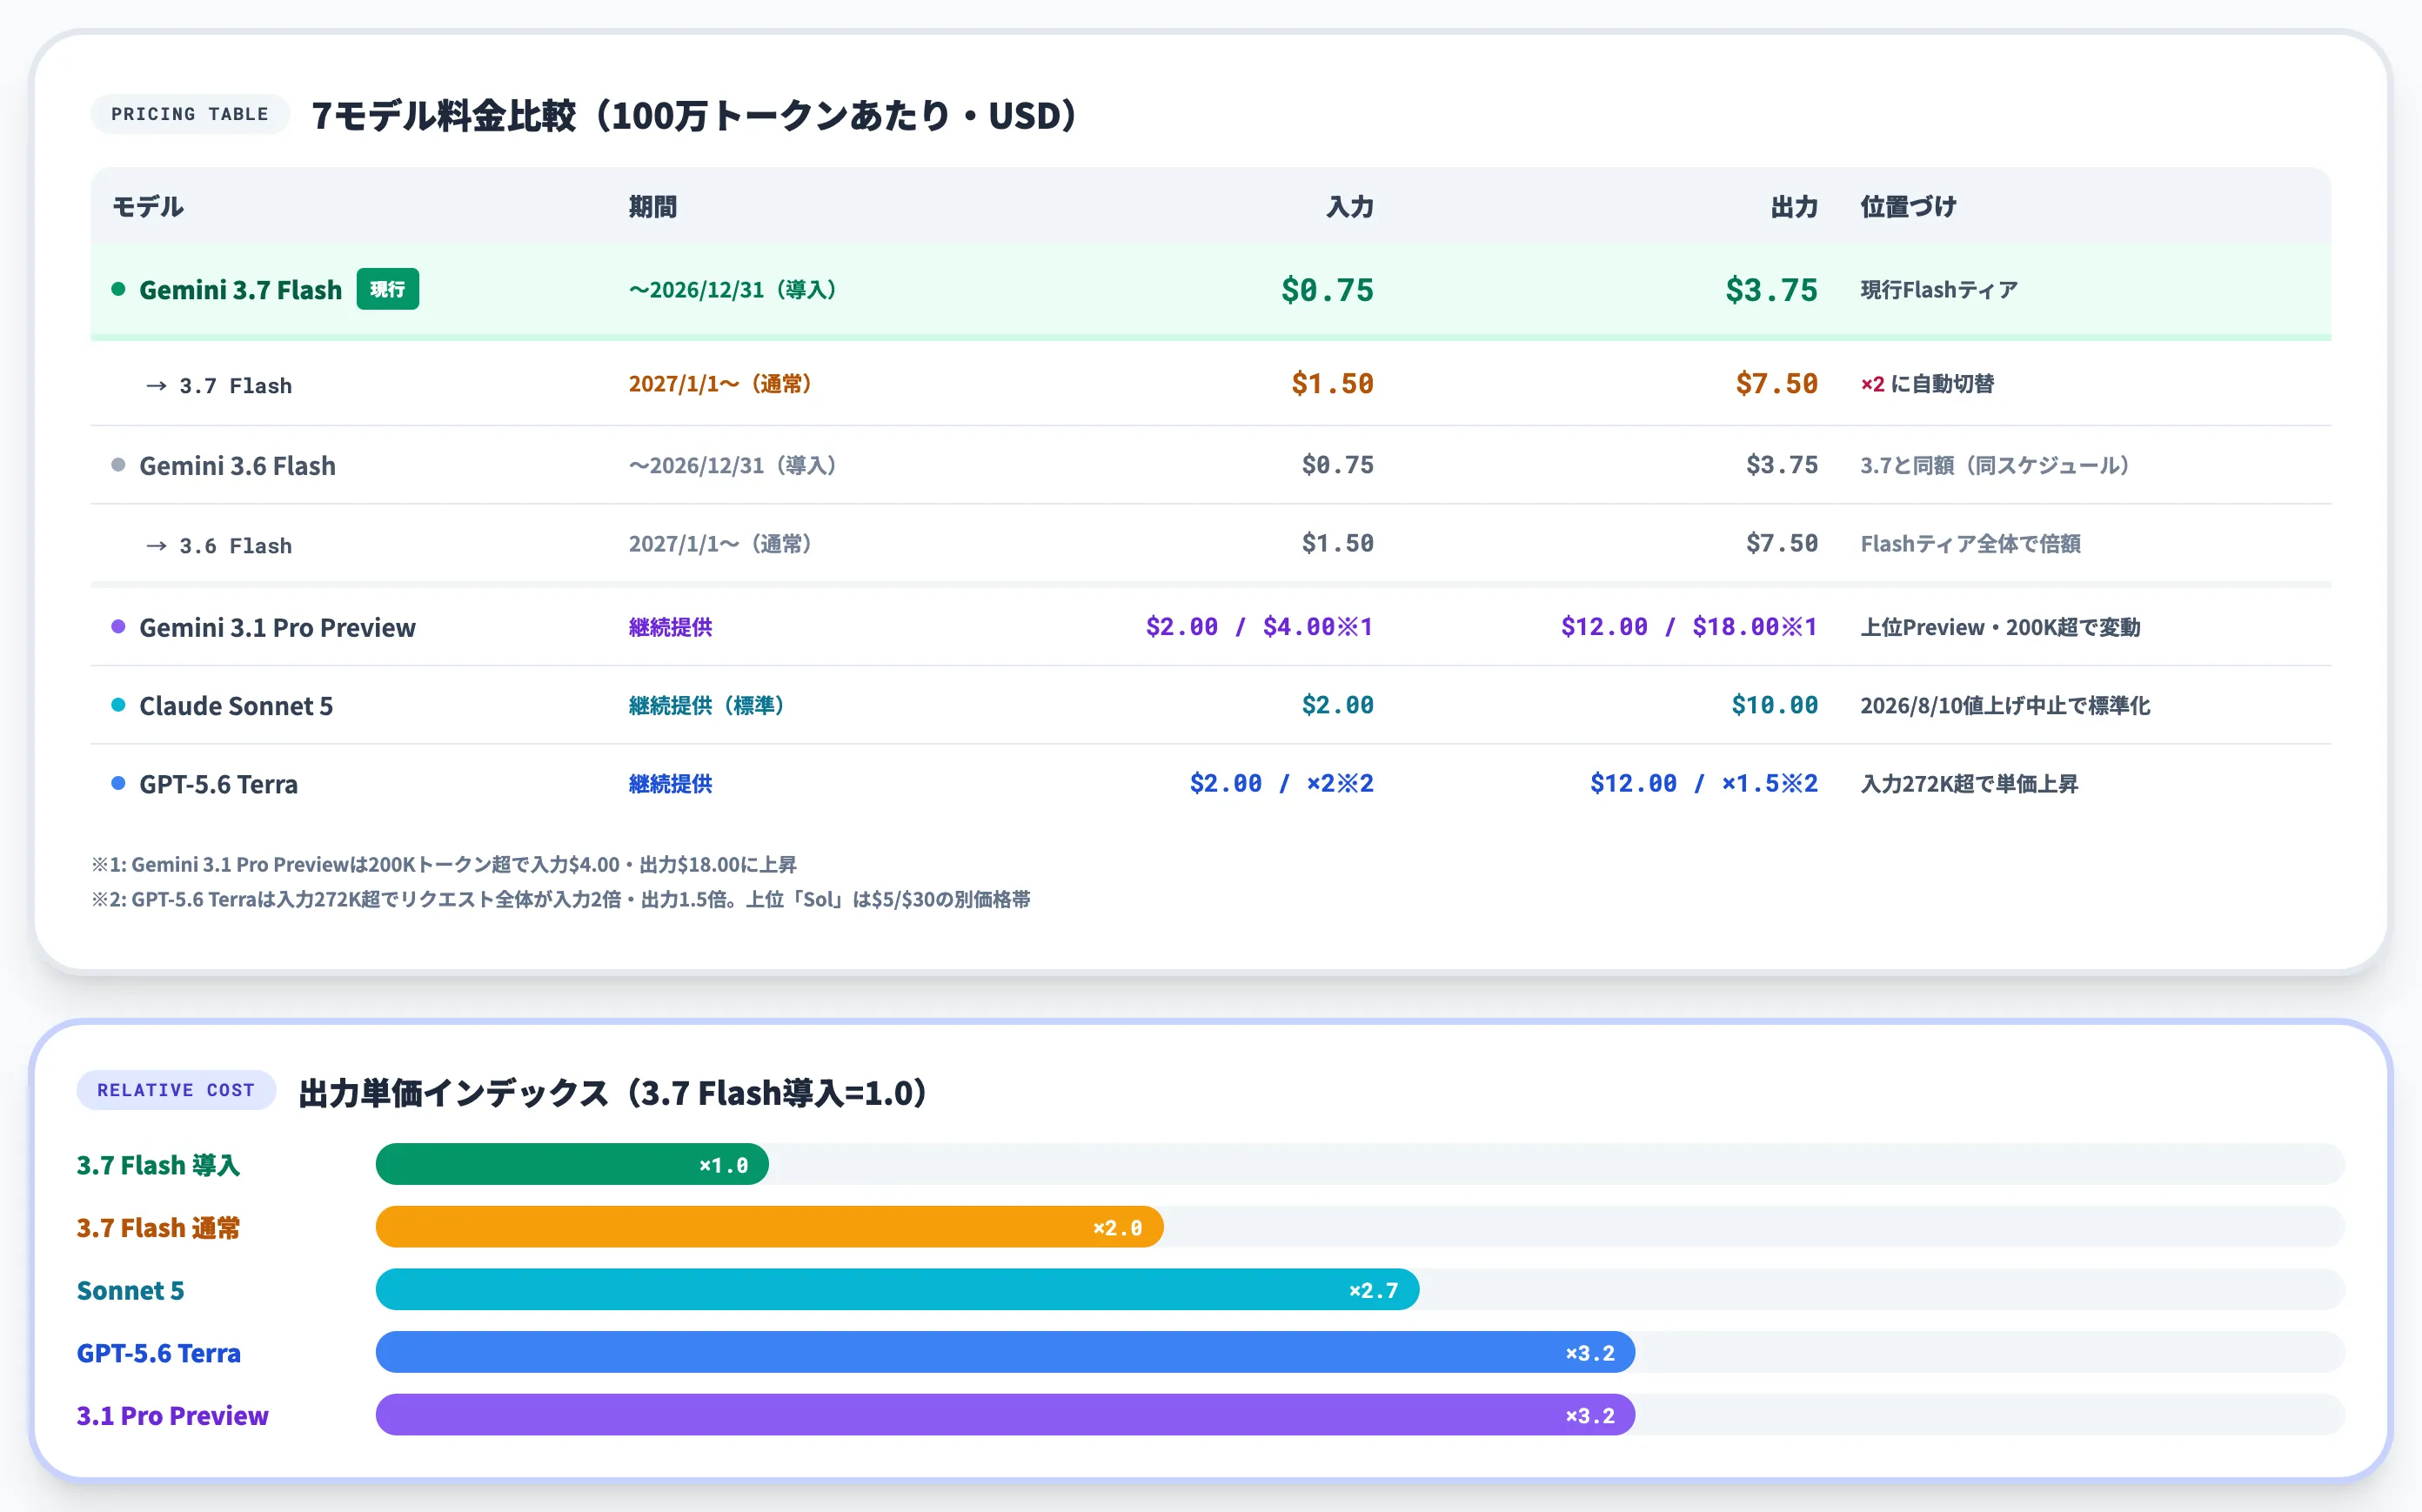The image size is (2422, 1512).
Task: Click the RELATIVE COST badge
Action: pos(176,1090)
